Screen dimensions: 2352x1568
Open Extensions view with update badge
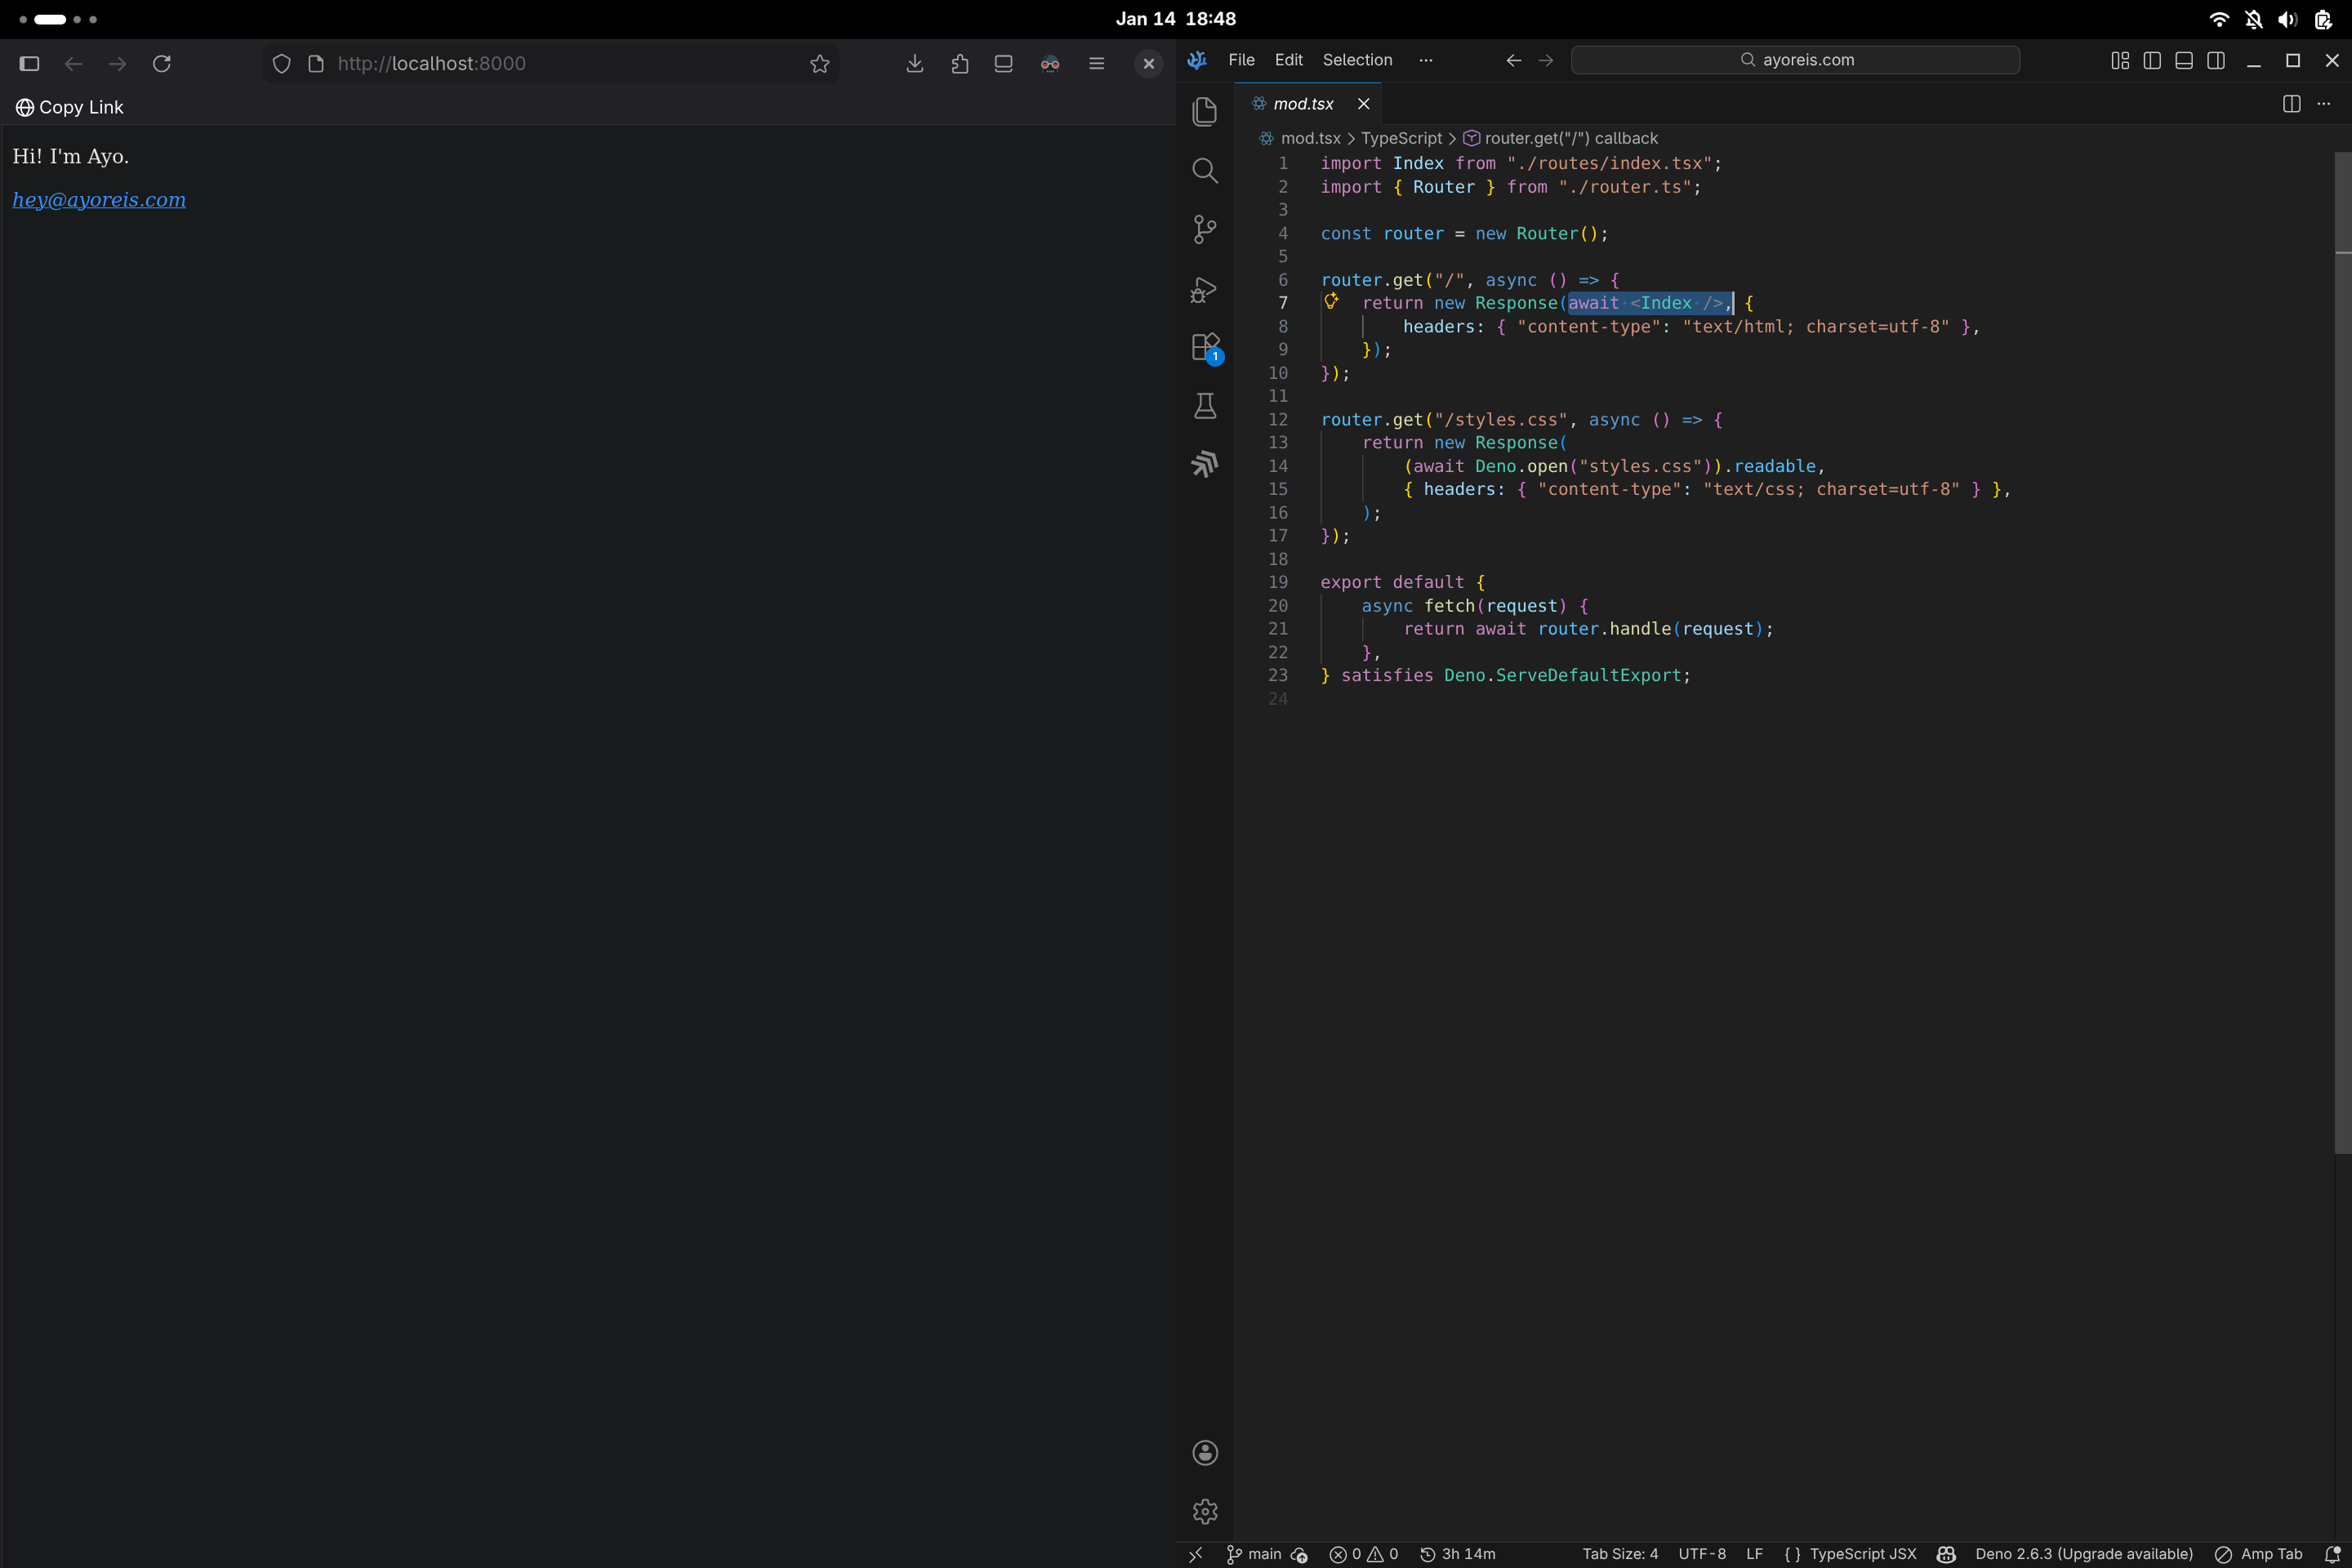[1205, 347]
